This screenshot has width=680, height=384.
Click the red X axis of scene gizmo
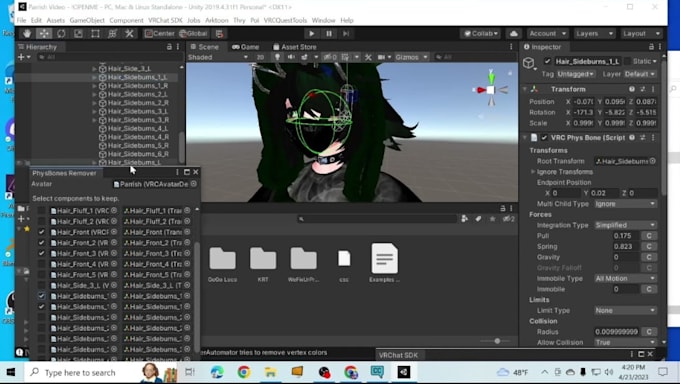point(481,90)
